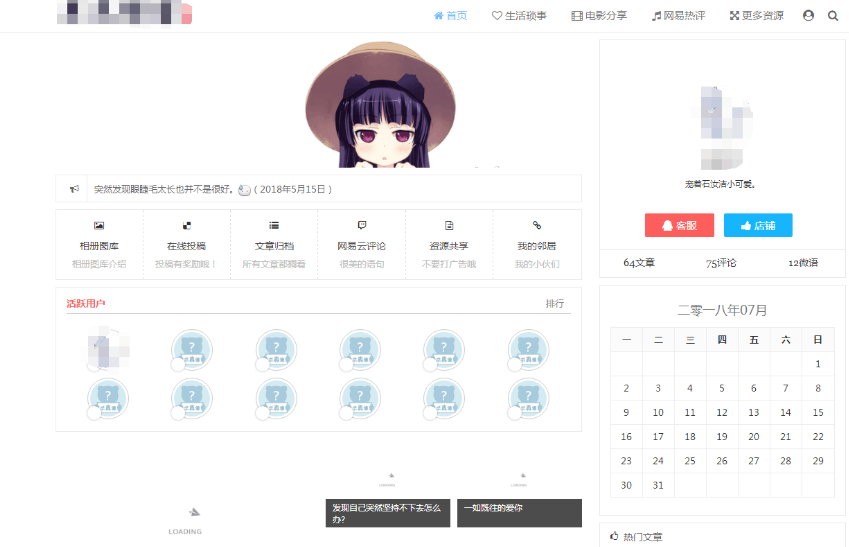The image size is (849, 547).
Task: Click the 相册图库介绍 subtitle
Action: pos(99,264)
